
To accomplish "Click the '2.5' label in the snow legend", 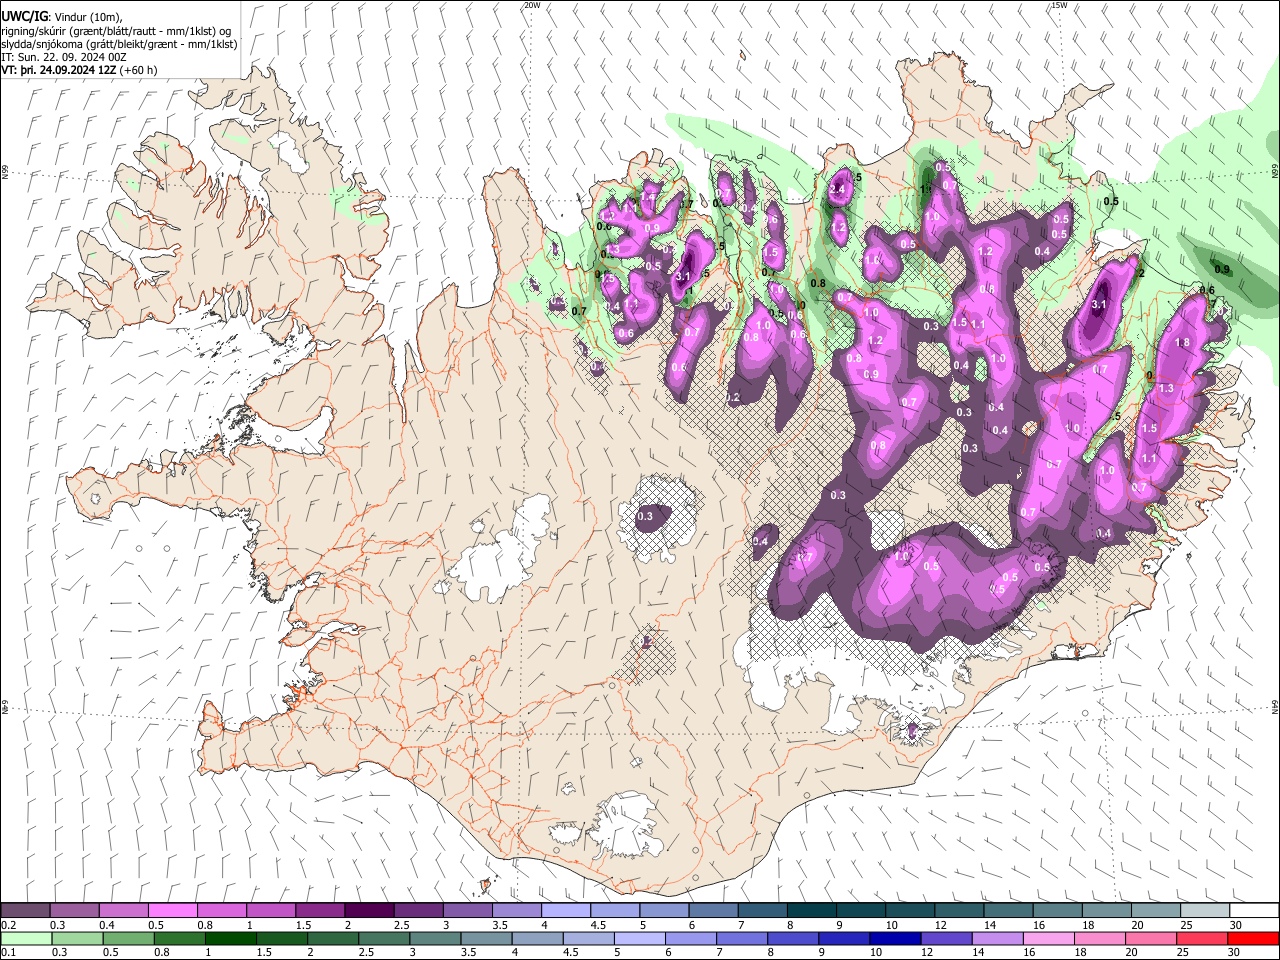I will pos(402,925).
